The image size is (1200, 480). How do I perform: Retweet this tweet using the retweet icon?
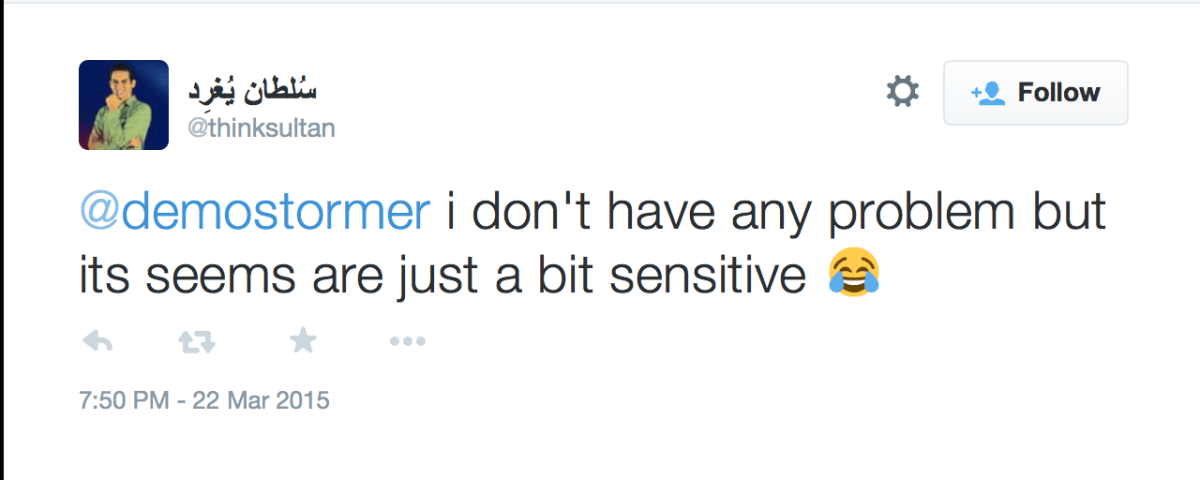pos(195,342)
